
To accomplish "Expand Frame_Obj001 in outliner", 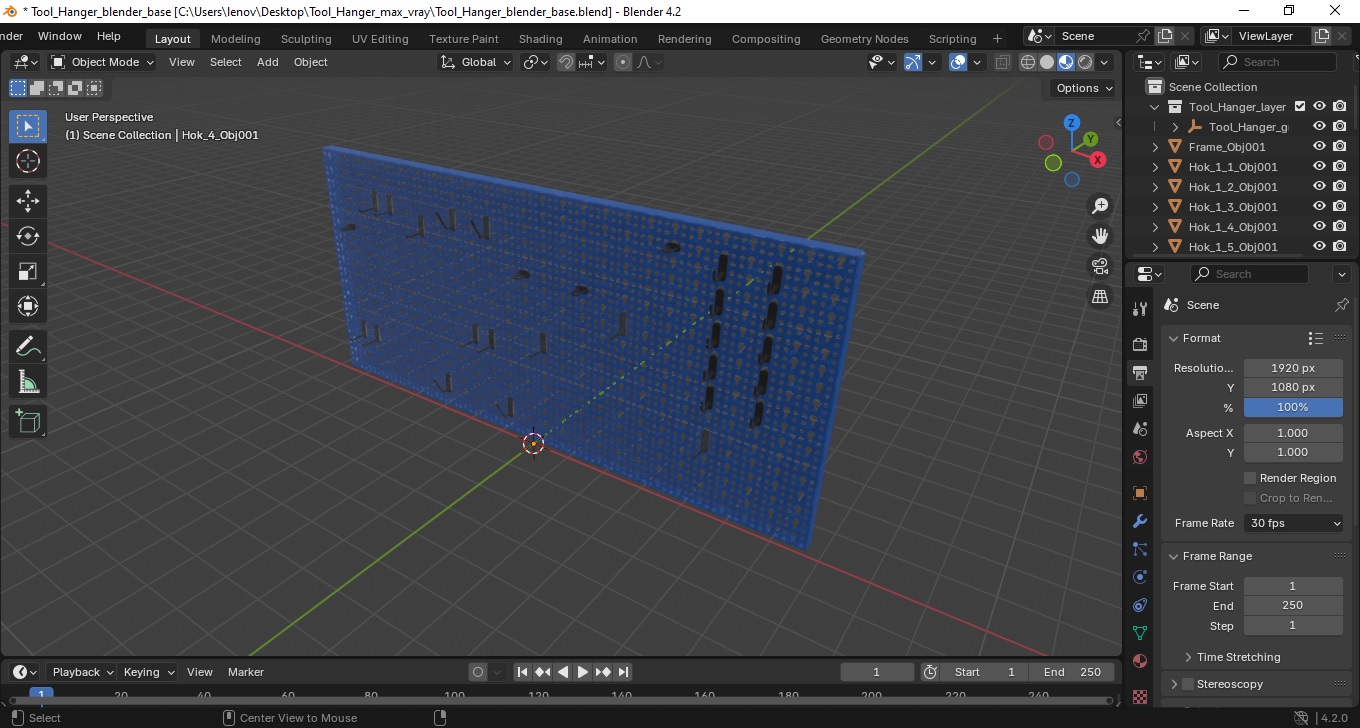I will [1156, 146].
